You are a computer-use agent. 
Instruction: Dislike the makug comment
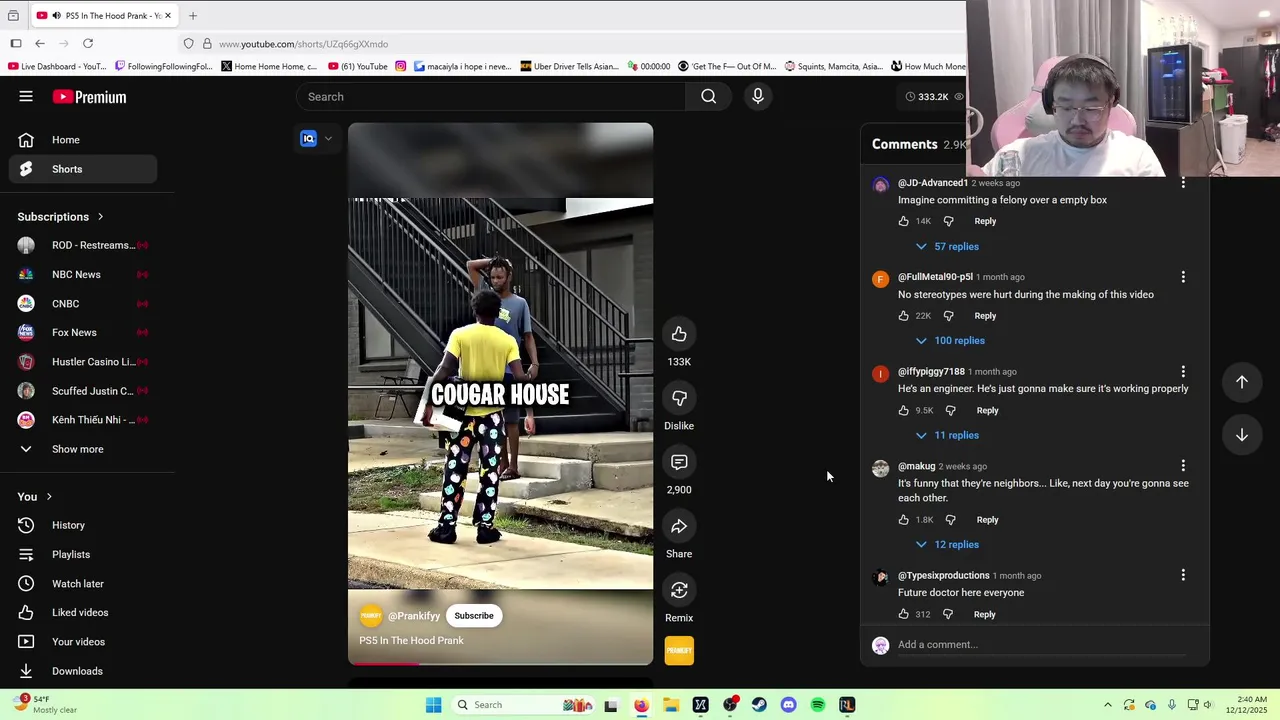point(951,520)
